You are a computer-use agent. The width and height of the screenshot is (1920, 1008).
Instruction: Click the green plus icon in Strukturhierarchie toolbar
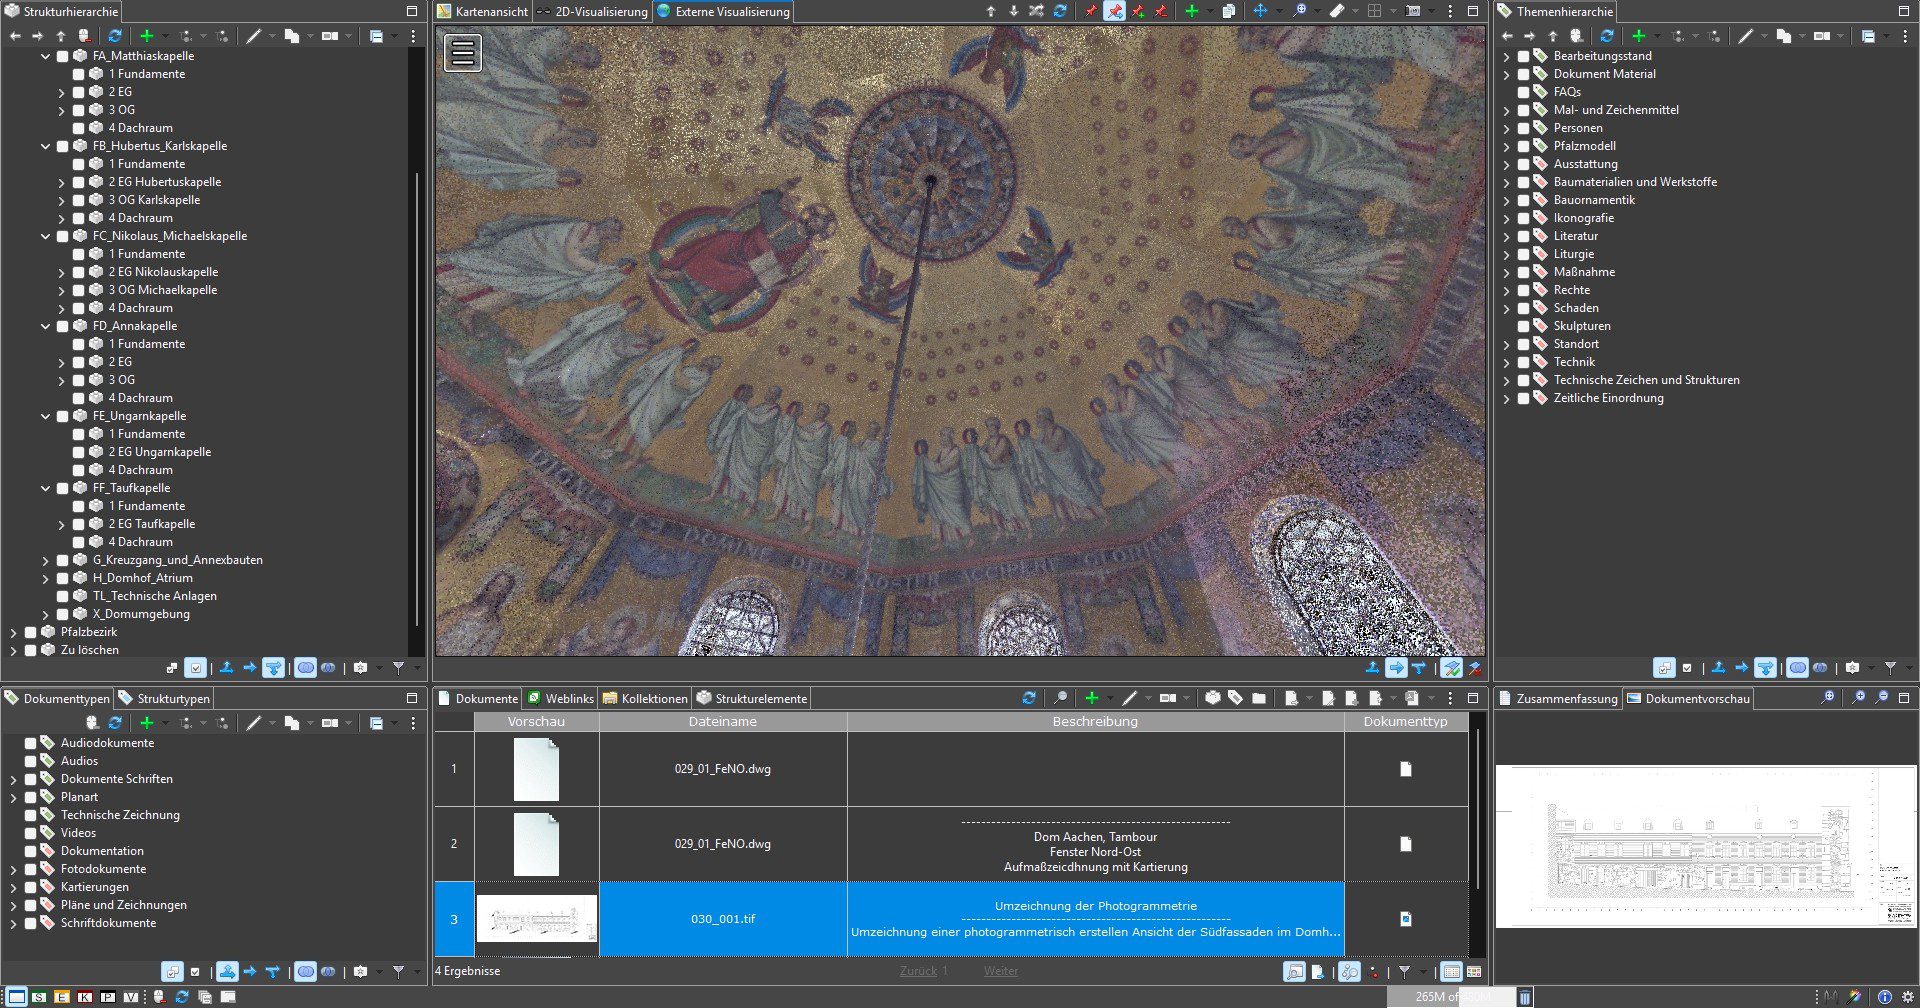coord(146,36)
